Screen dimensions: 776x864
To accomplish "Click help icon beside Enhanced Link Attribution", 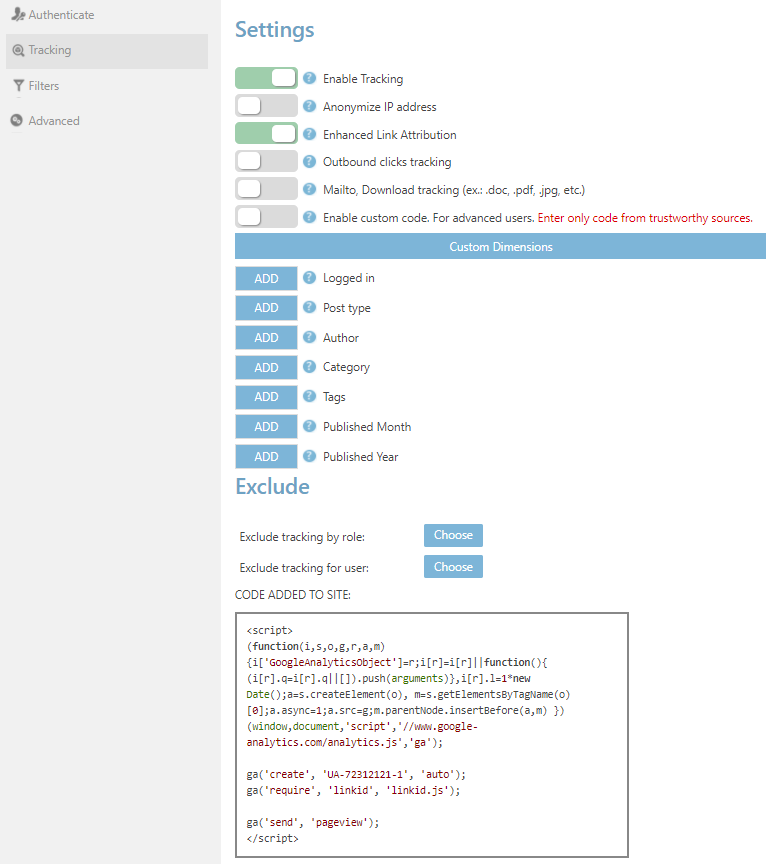I will pyautogui.click(x=310, y=134).
